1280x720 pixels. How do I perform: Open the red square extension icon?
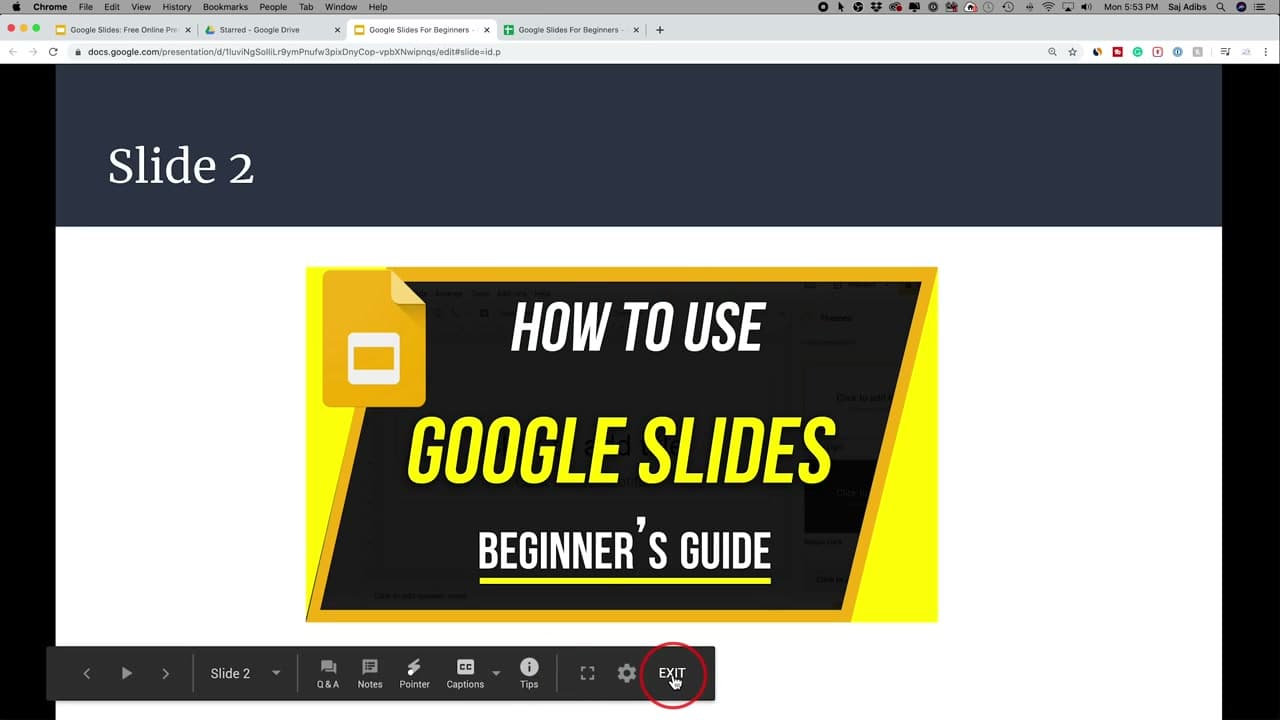click(1118, 52)
